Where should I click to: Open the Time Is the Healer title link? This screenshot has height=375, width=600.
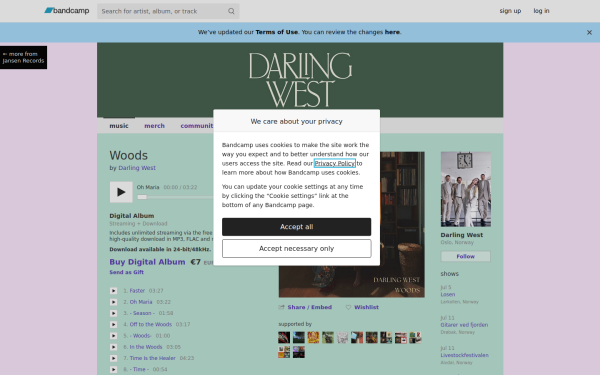[152, 358]
